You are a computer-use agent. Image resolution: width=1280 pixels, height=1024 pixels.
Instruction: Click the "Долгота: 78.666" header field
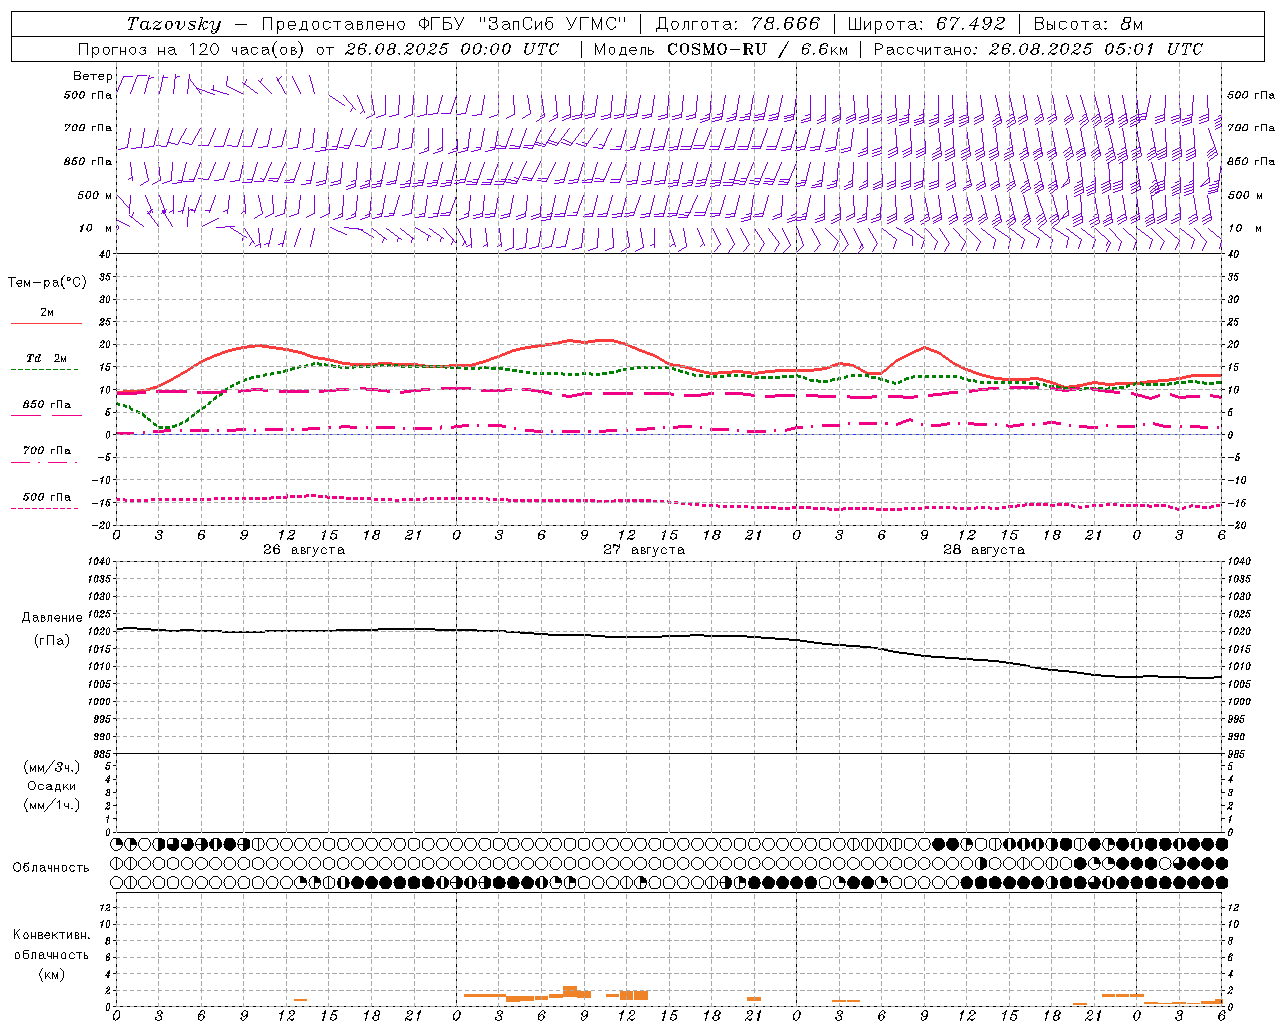tap(737, 24)
